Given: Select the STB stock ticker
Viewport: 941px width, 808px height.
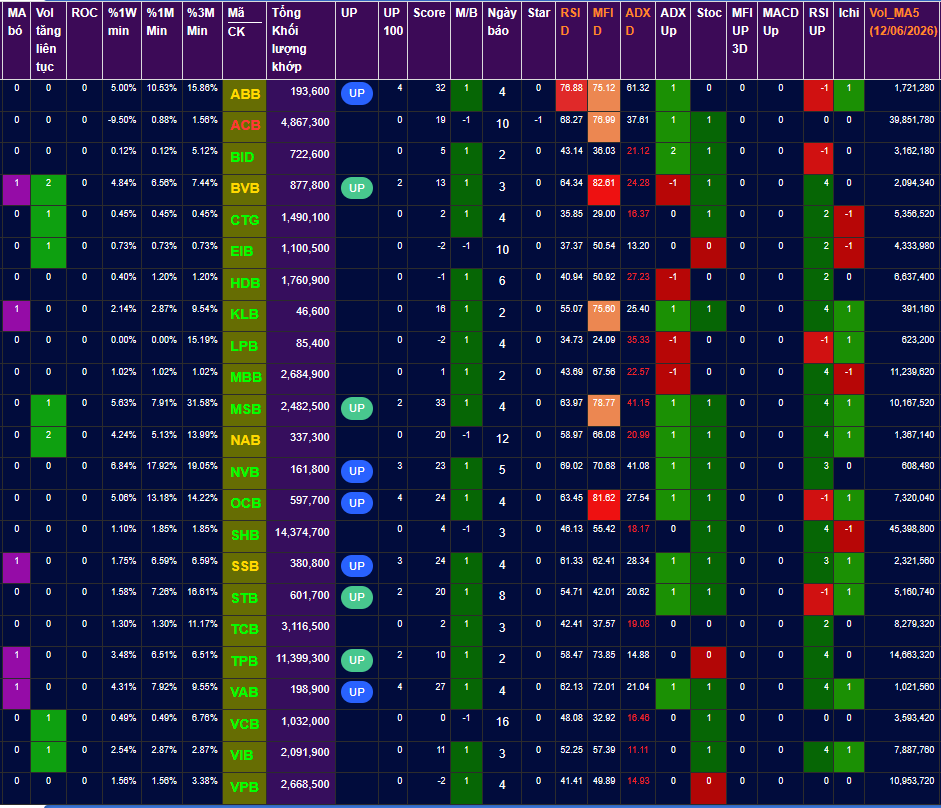Looking at the screenshot, I should (244, 598).
